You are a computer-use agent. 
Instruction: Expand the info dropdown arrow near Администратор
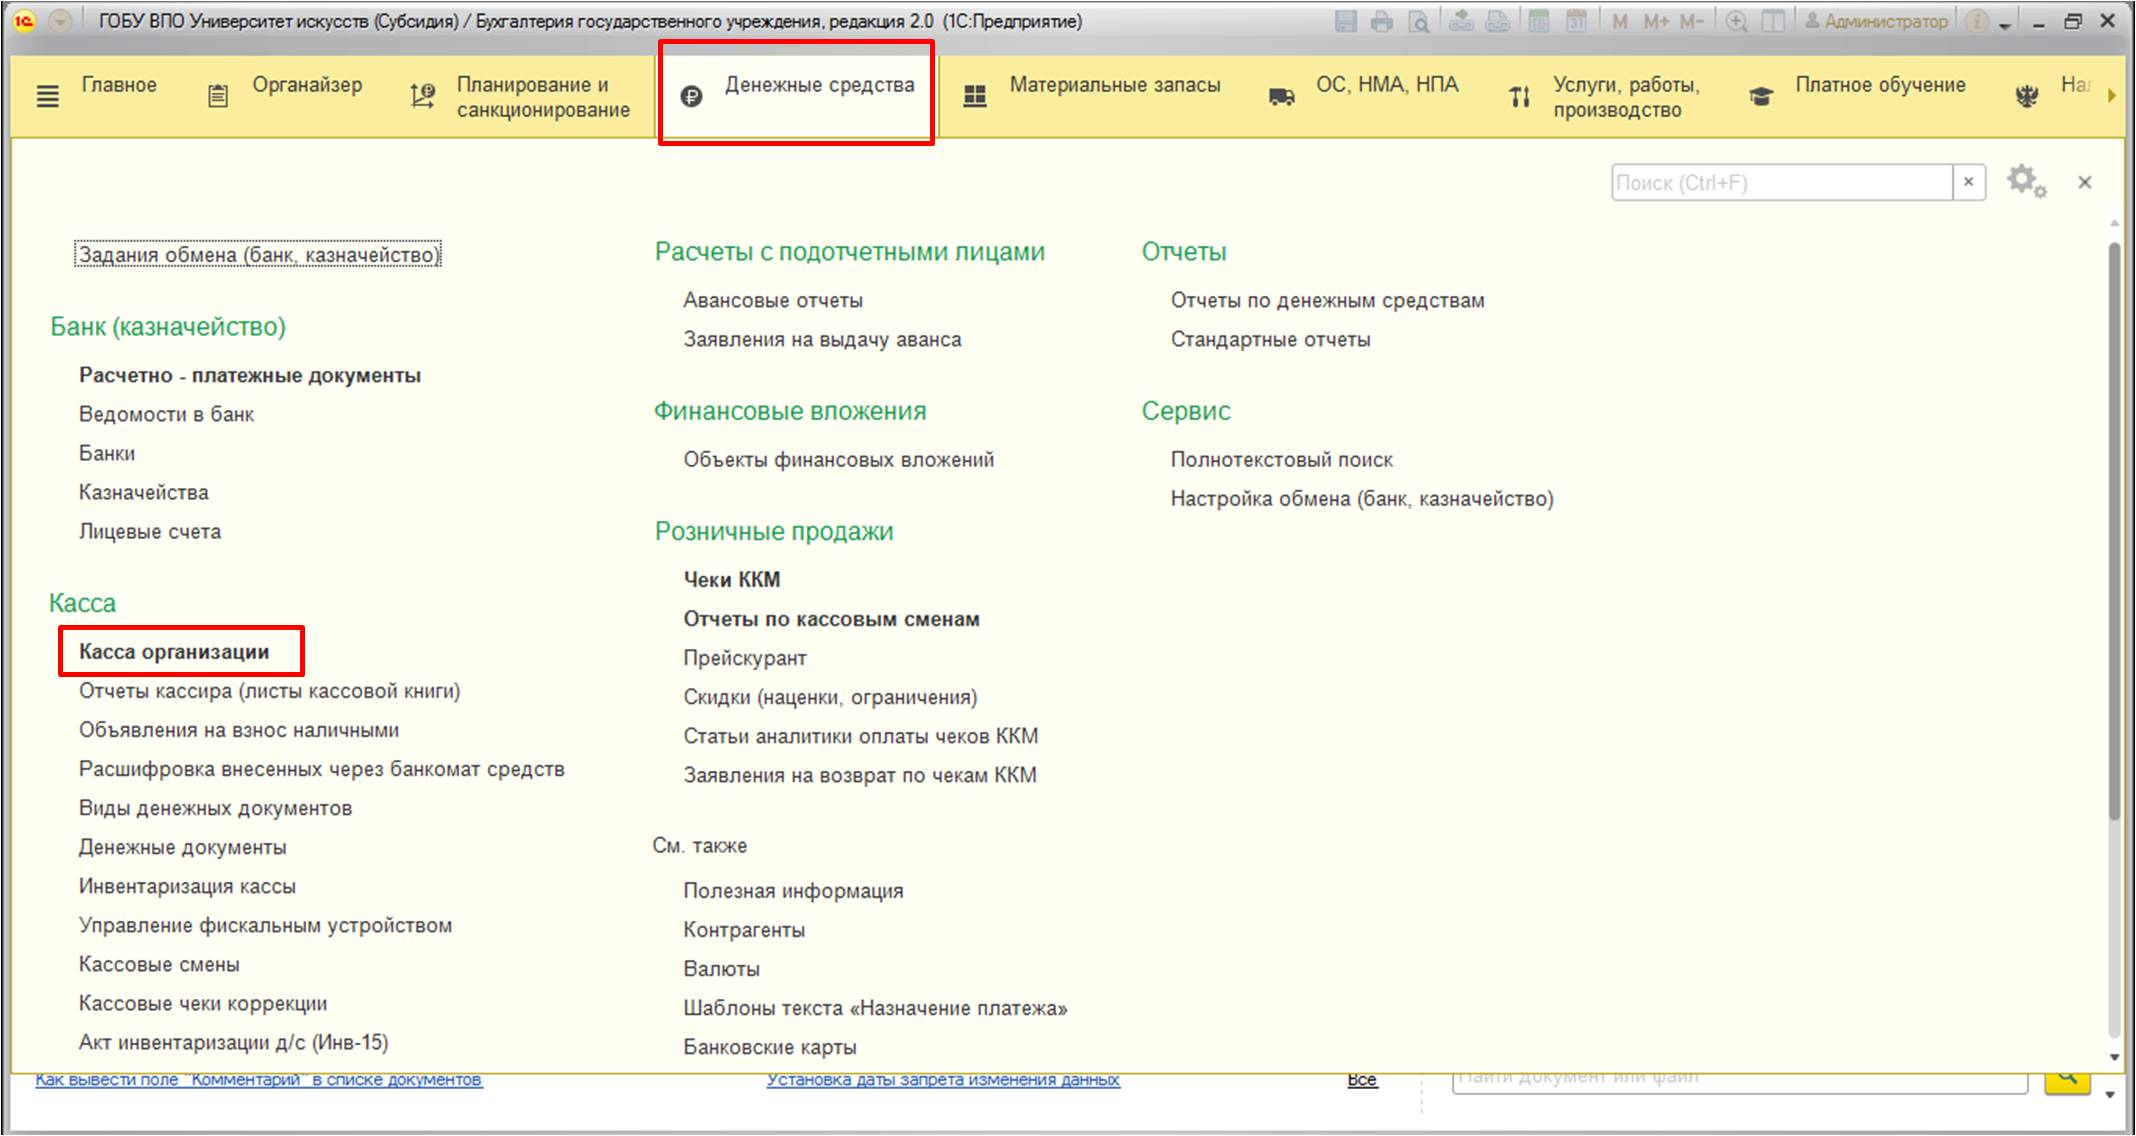(x=2004, y=24)
